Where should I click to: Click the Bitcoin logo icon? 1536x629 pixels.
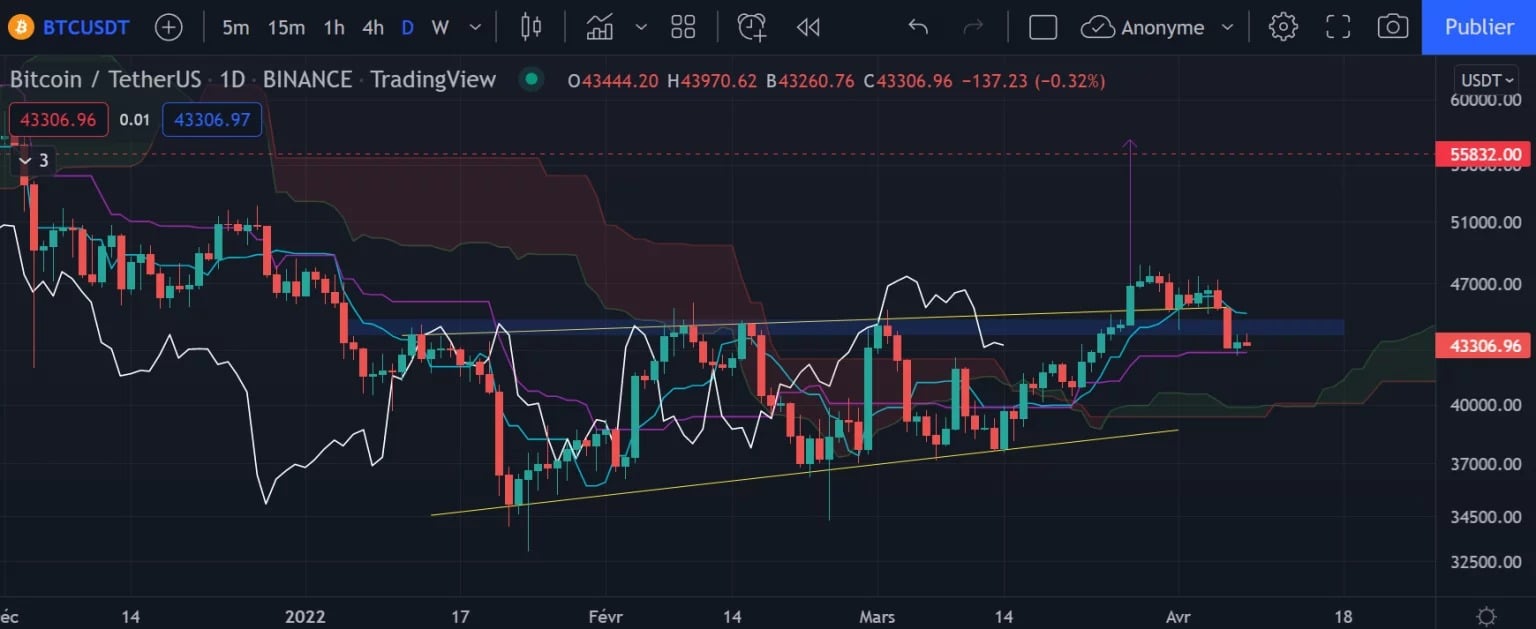[20, 27]
